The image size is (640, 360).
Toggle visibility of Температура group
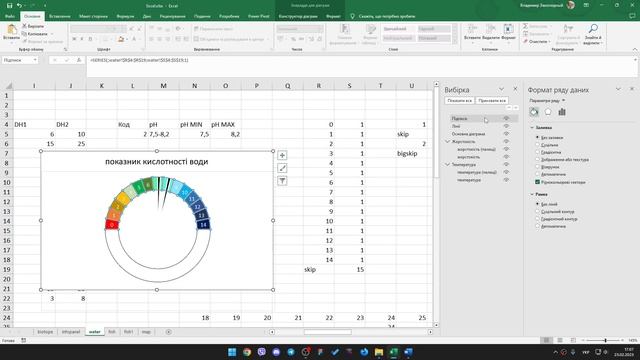[506, 164]
